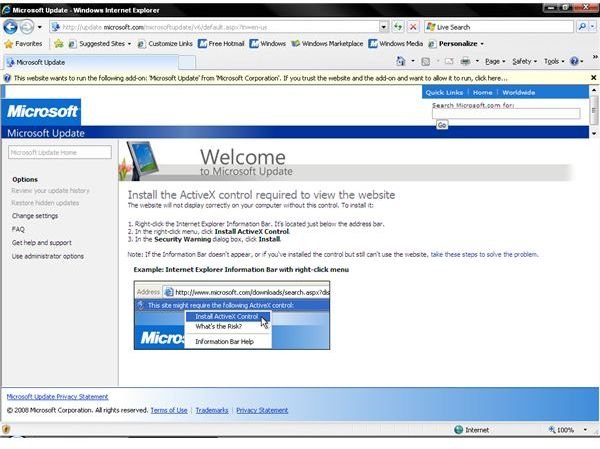Open Microsoft Update Privacy Statement
The height and width of the screenshot is (449, 600).
point(57,397)
